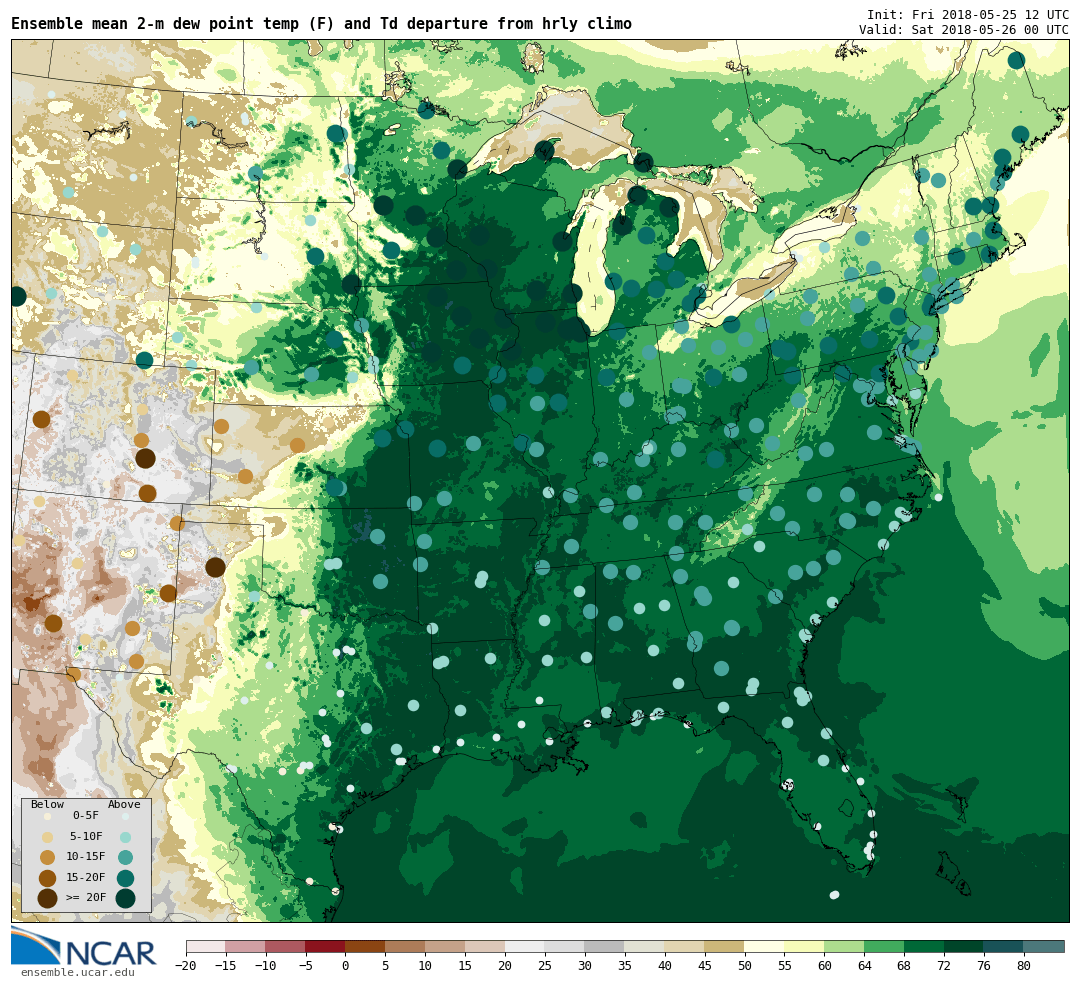Select the Below 10-15F orange-brown legend circle
Image resolution: width=1080 pixels, height=985 pixels.
pos(48,857)
